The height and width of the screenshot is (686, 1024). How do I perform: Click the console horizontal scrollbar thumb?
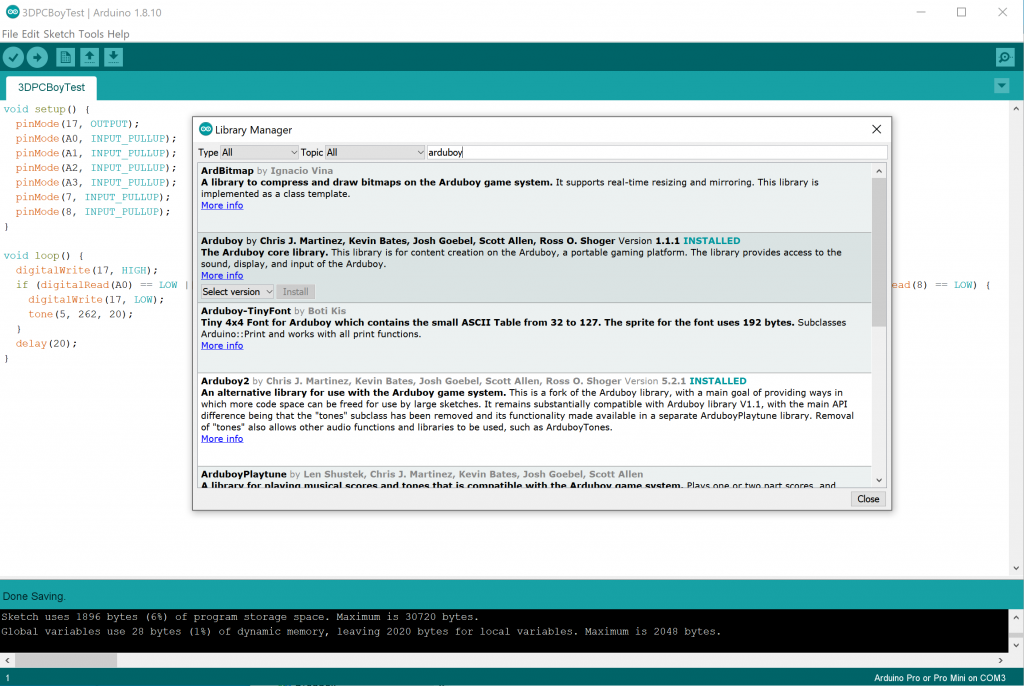pyautogui.click(x=66, y=661)
